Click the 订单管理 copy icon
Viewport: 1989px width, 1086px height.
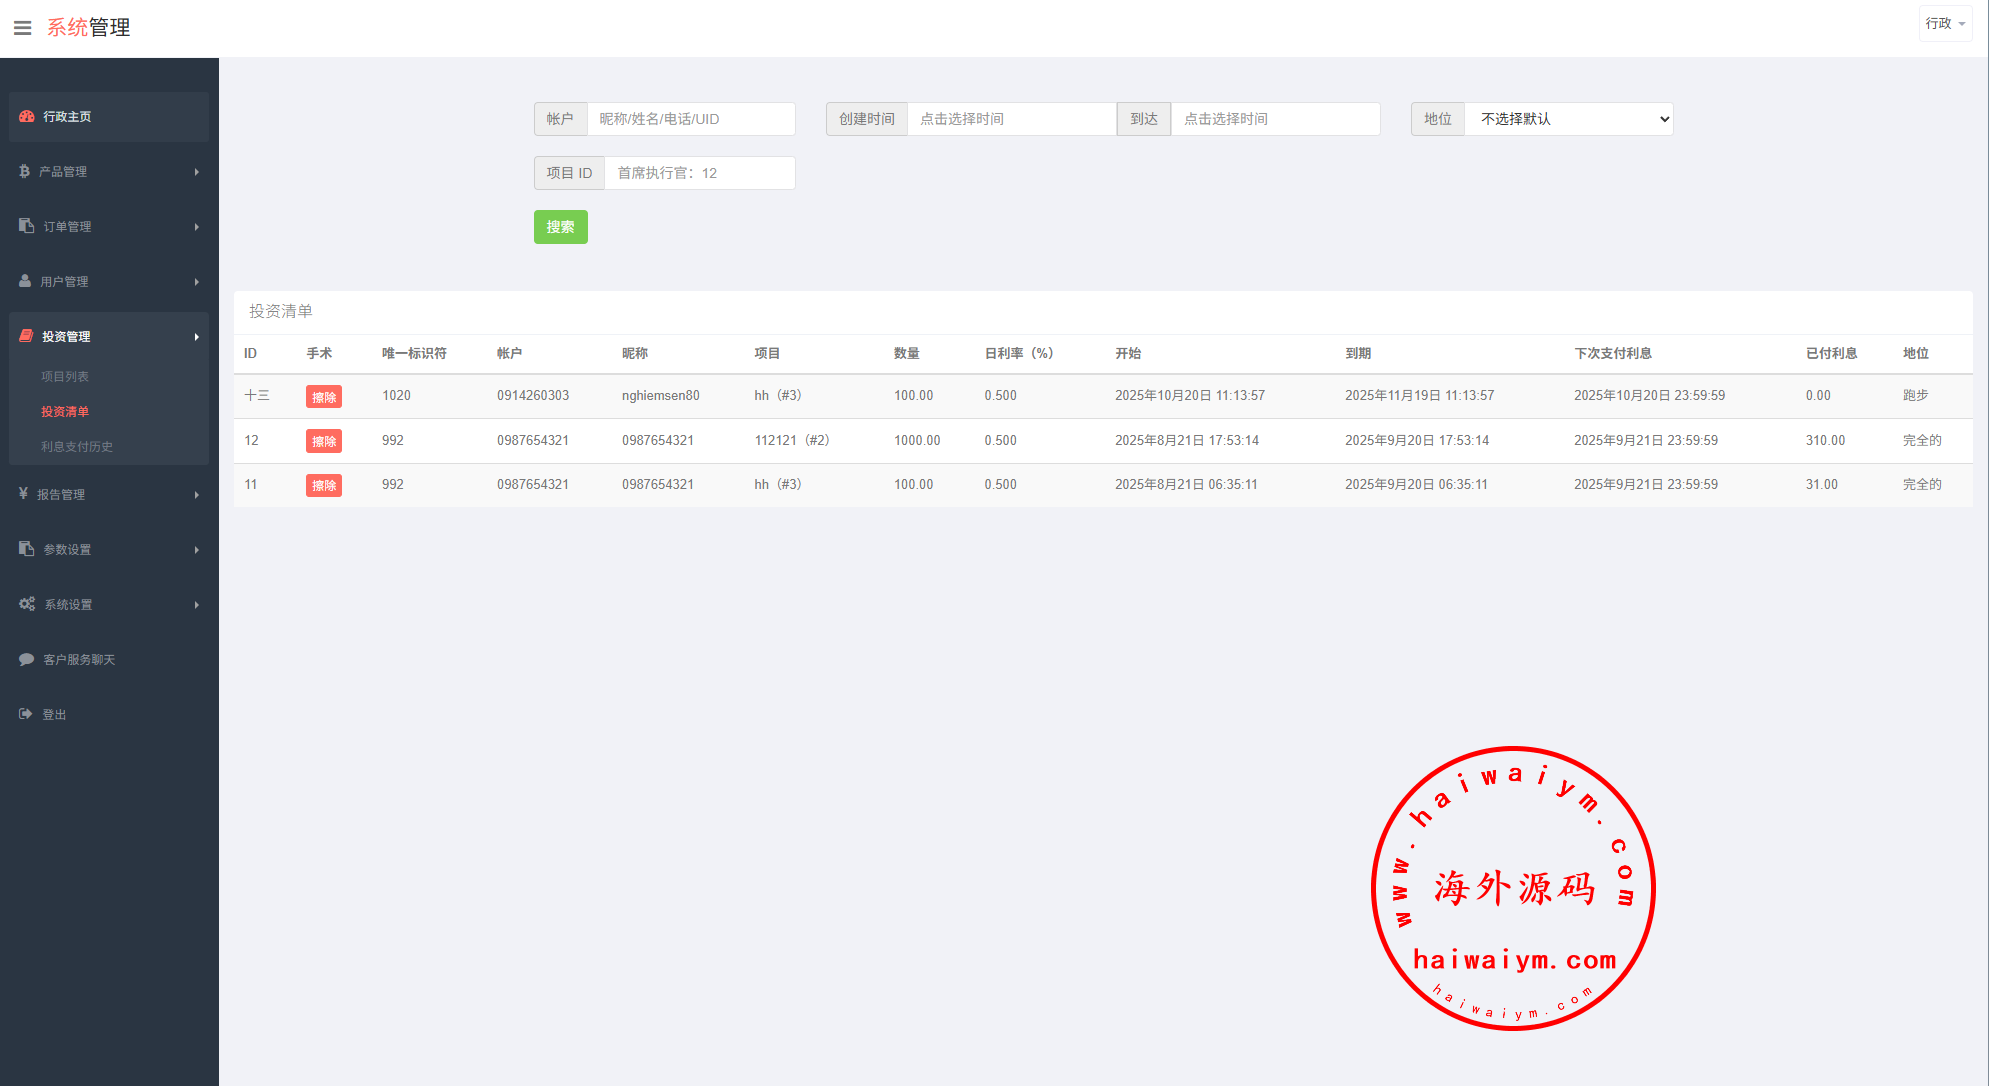coord(27,226)
